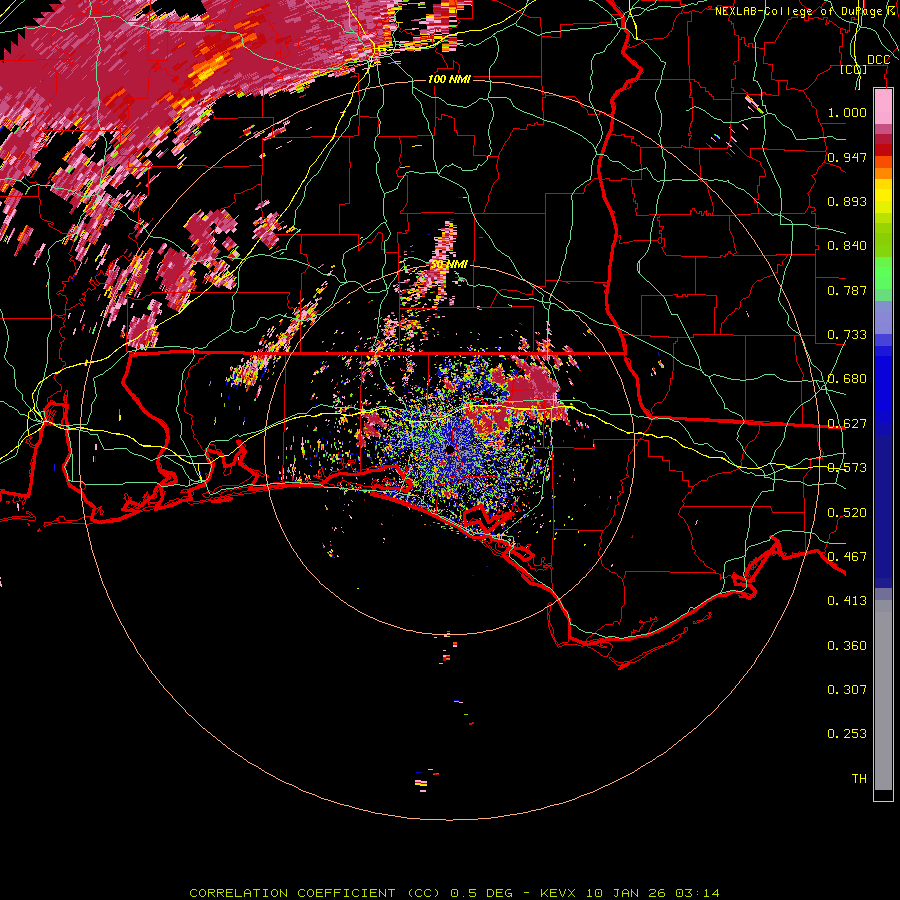Screen dimensions: 900x900
Task: Click the TH threshold label
Action: [859, 779]
